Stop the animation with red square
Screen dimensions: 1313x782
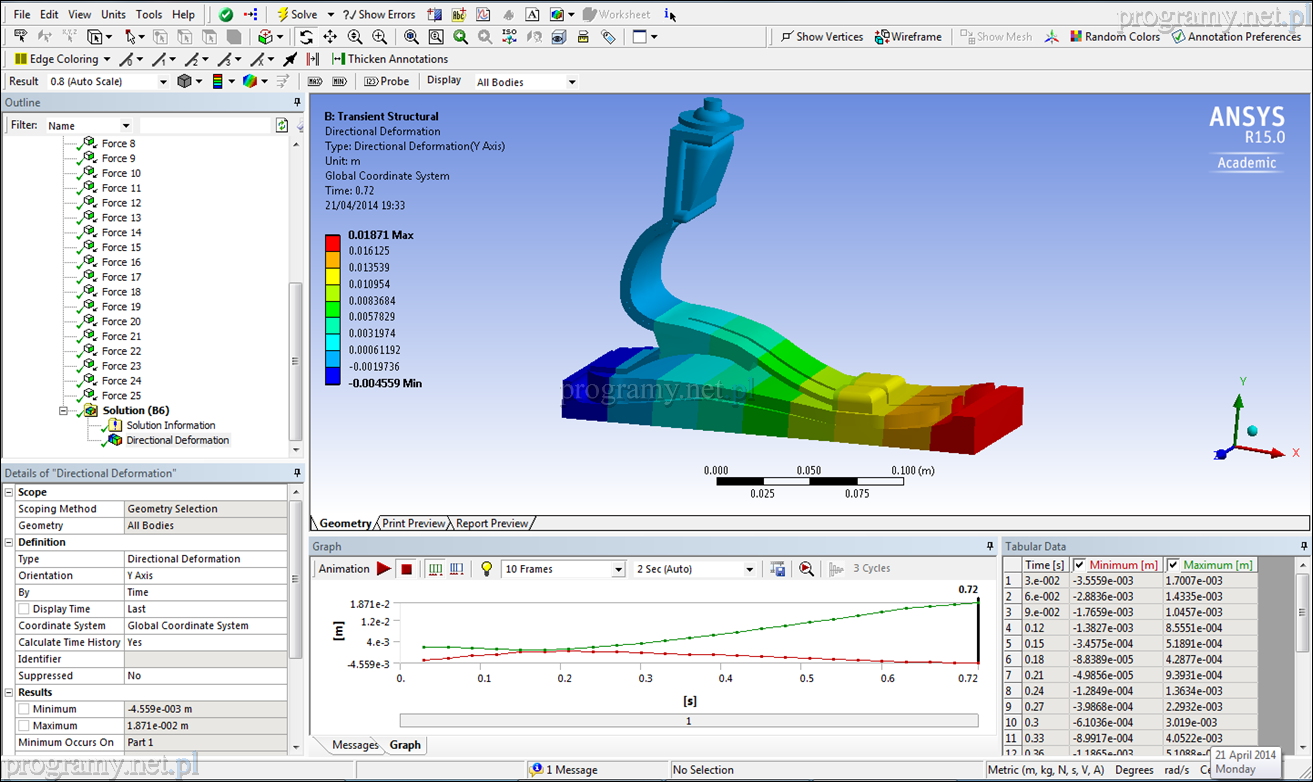point(406,569)
